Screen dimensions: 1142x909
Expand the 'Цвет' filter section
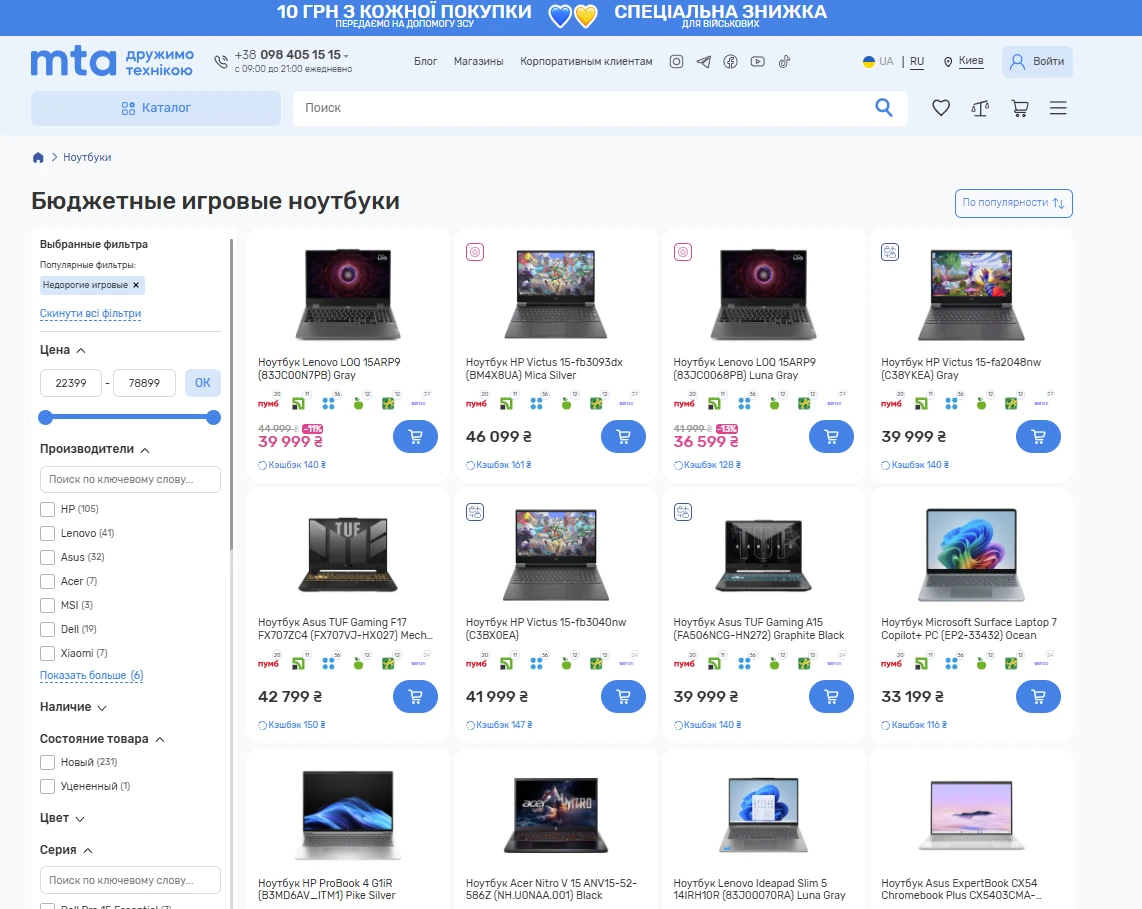pyautogui.click(x=62, y=819)
